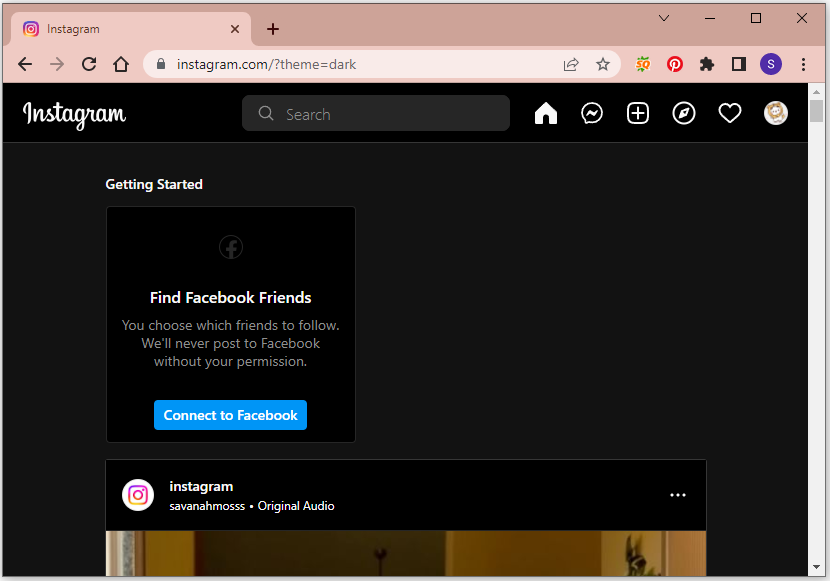Open the profile avatar menu
Image resolution: width=830 pixels, height=581 pixels.
(775, 113)
